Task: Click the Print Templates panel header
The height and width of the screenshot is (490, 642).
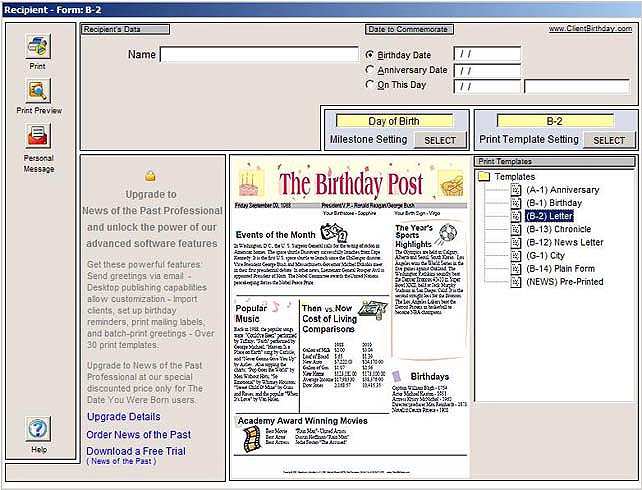Action: tap(555, 161)
